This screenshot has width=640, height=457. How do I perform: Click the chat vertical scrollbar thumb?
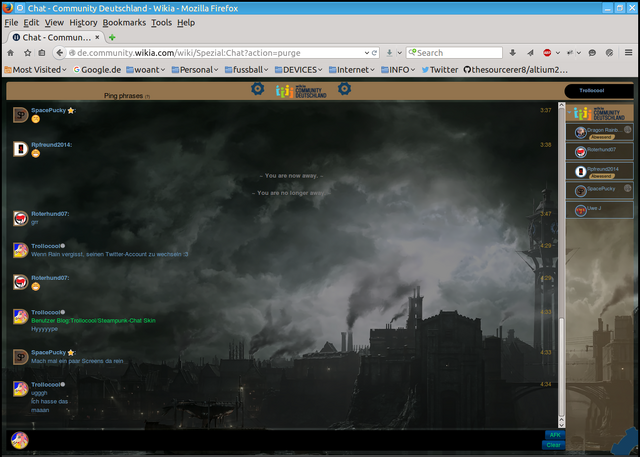[561, 367]
